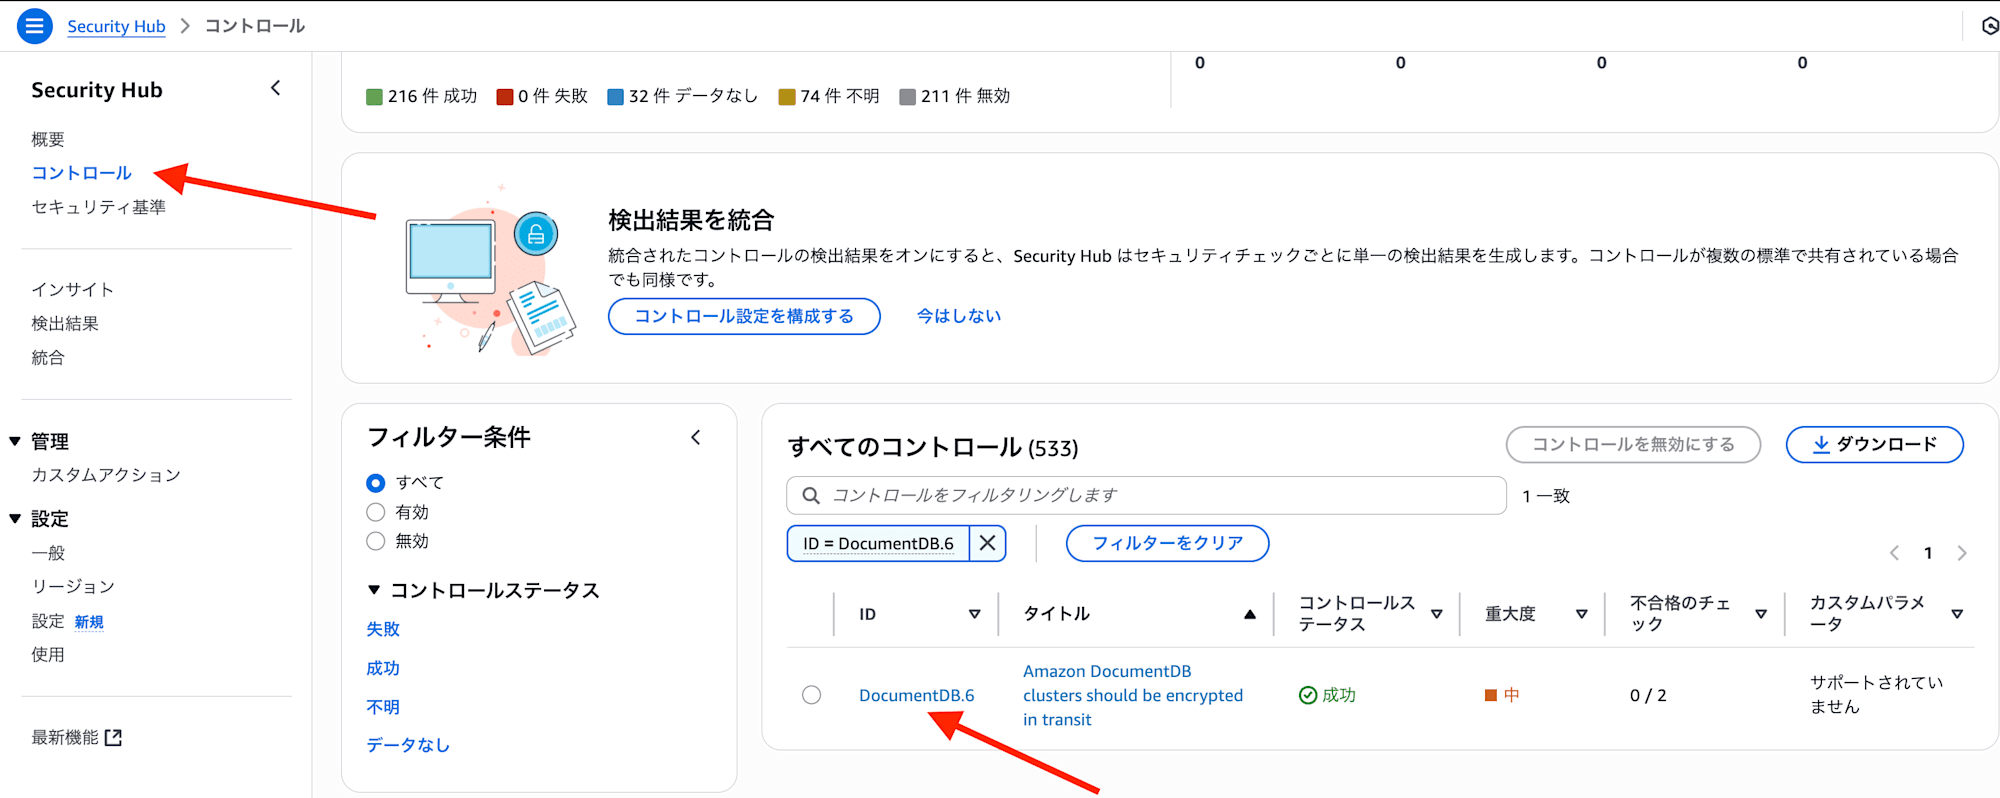2000x798 pixels.
Task: Sort by the ID column dropdown arrow
Action: (x=975, y=614)
